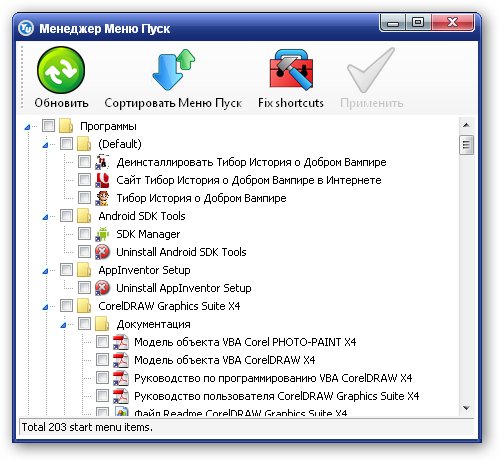Select the Тибор История о Добром Вампире item text

[201, 198]
